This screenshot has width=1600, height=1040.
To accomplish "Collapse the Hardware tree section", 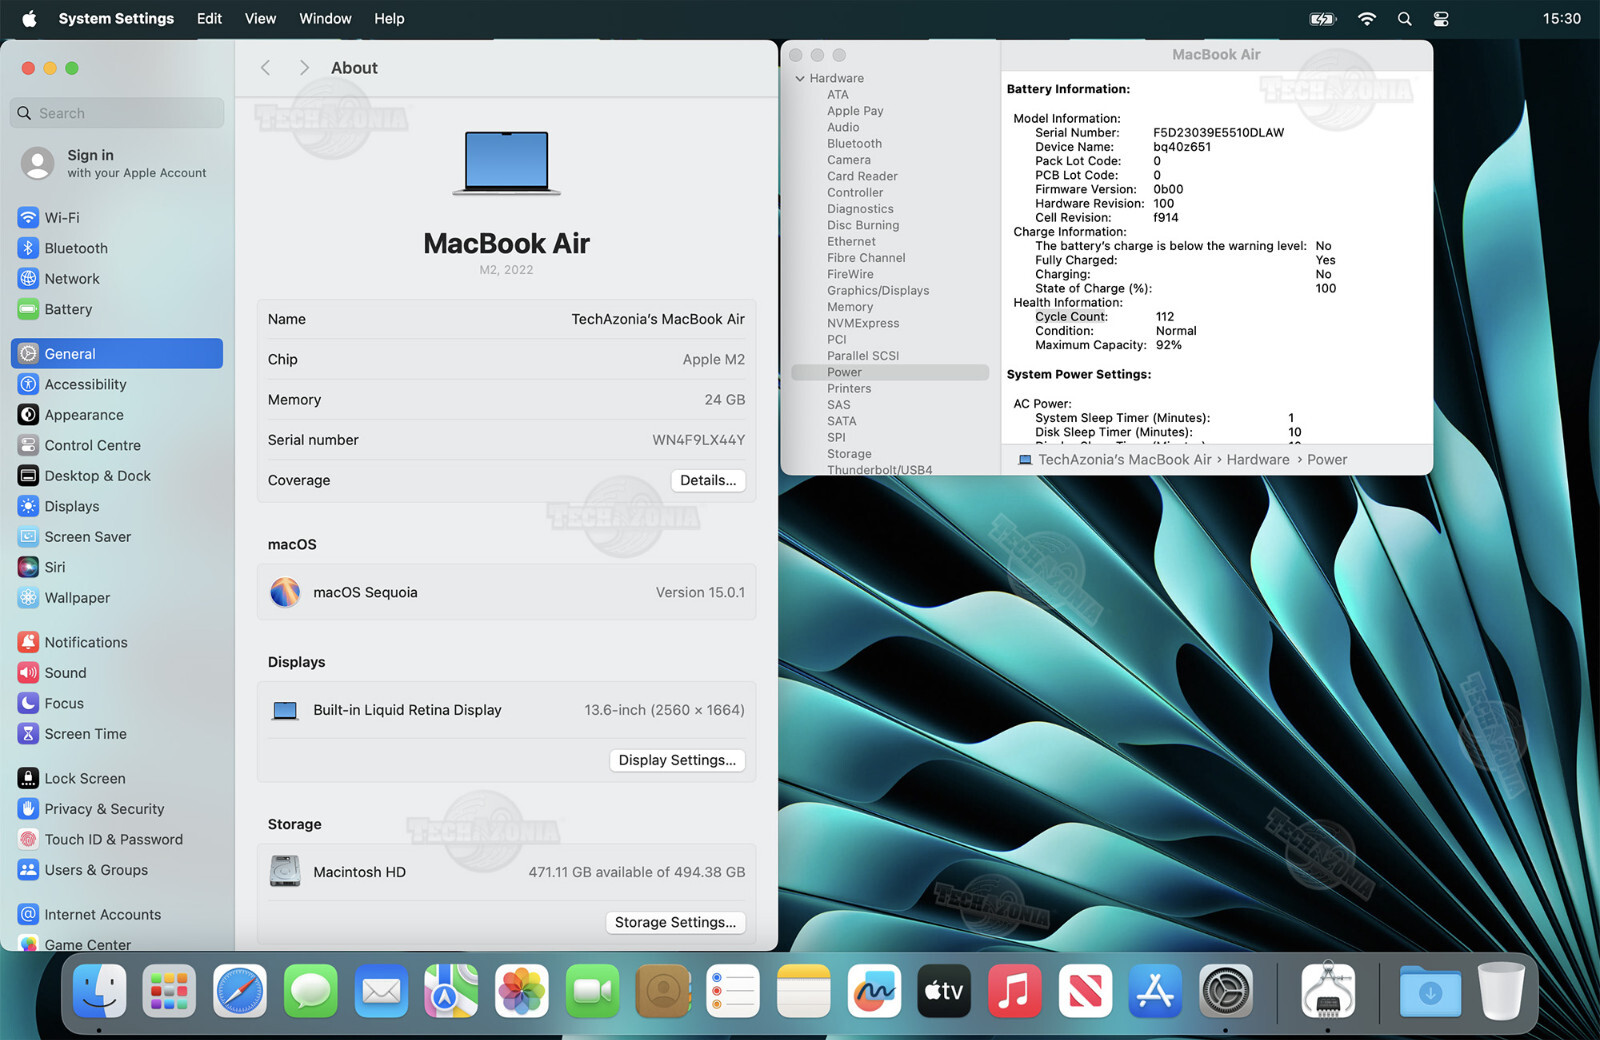I will [800, 78].
